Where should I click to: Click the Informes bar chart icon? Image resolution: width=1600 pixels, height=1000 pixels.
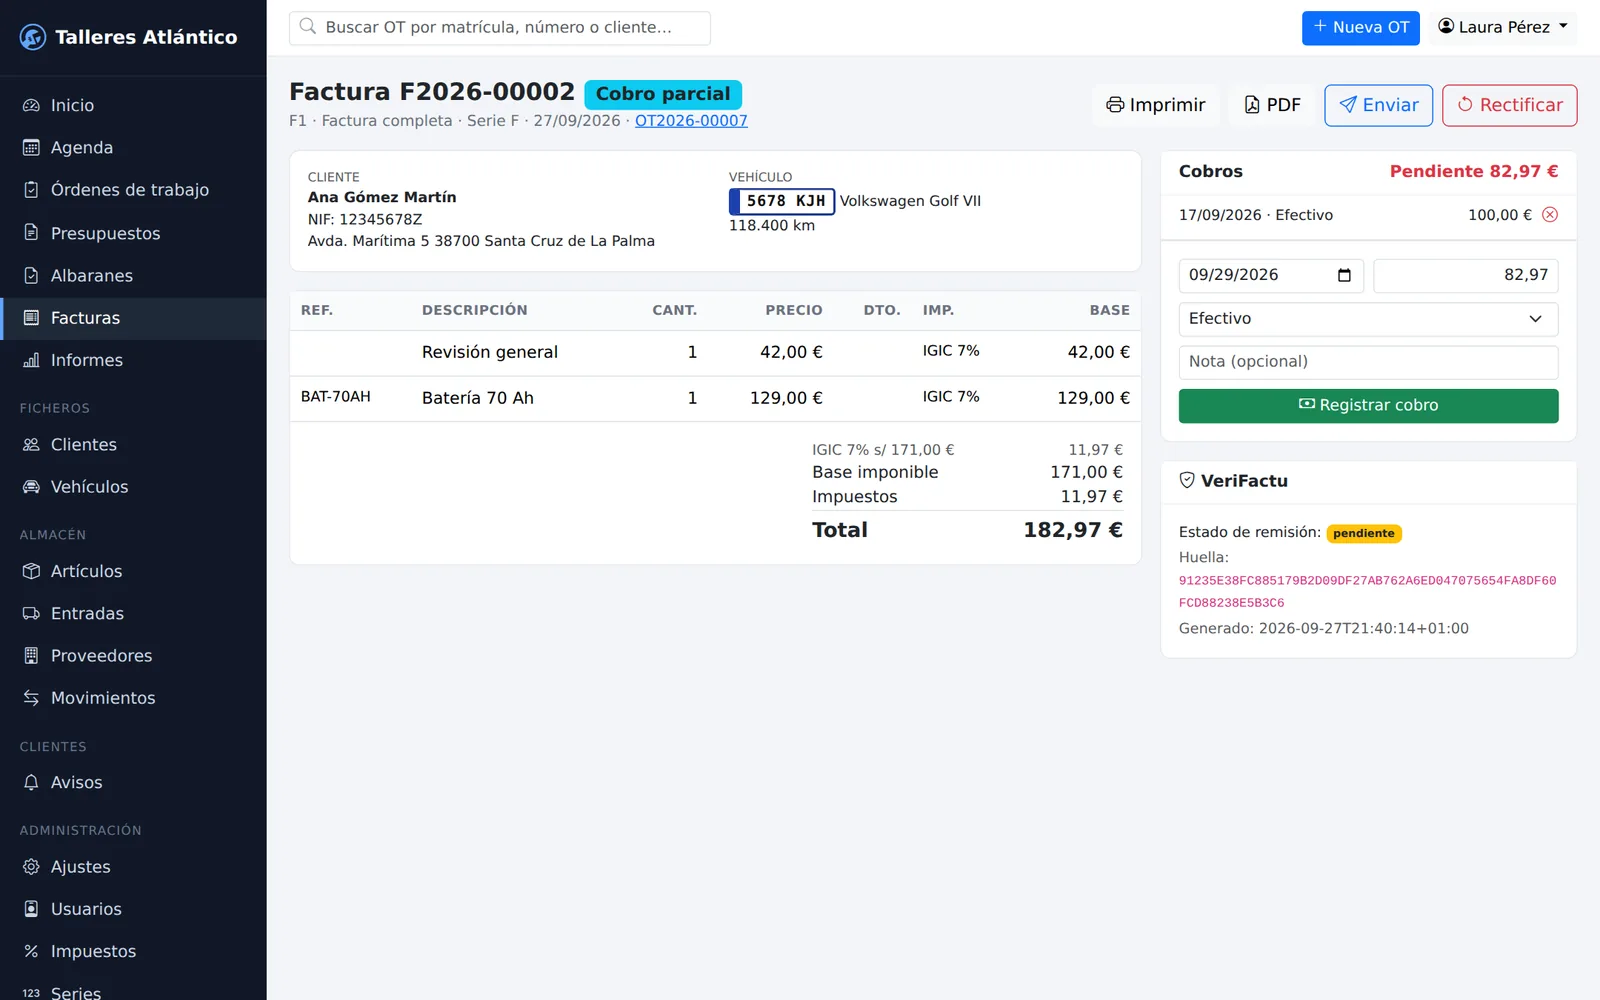pyautogui.click(x=31, y=360)
